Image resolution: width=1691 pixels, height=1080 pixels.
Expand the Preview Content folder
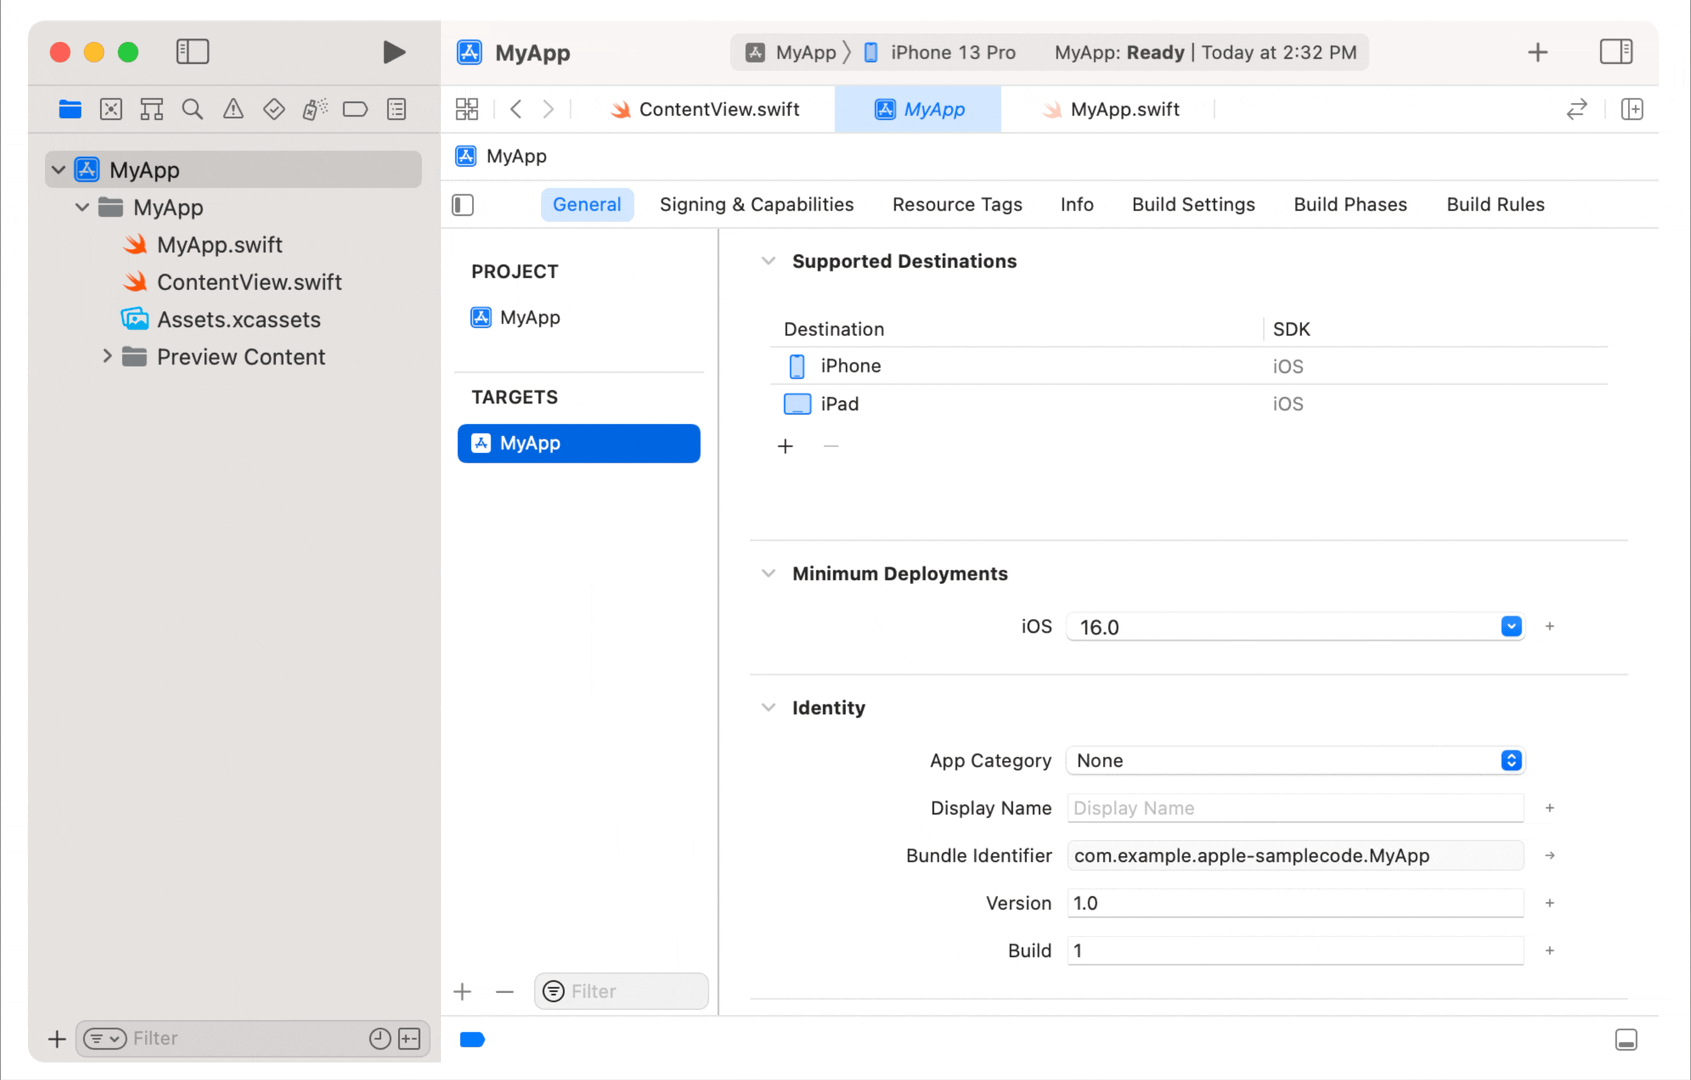click(107, 357)
